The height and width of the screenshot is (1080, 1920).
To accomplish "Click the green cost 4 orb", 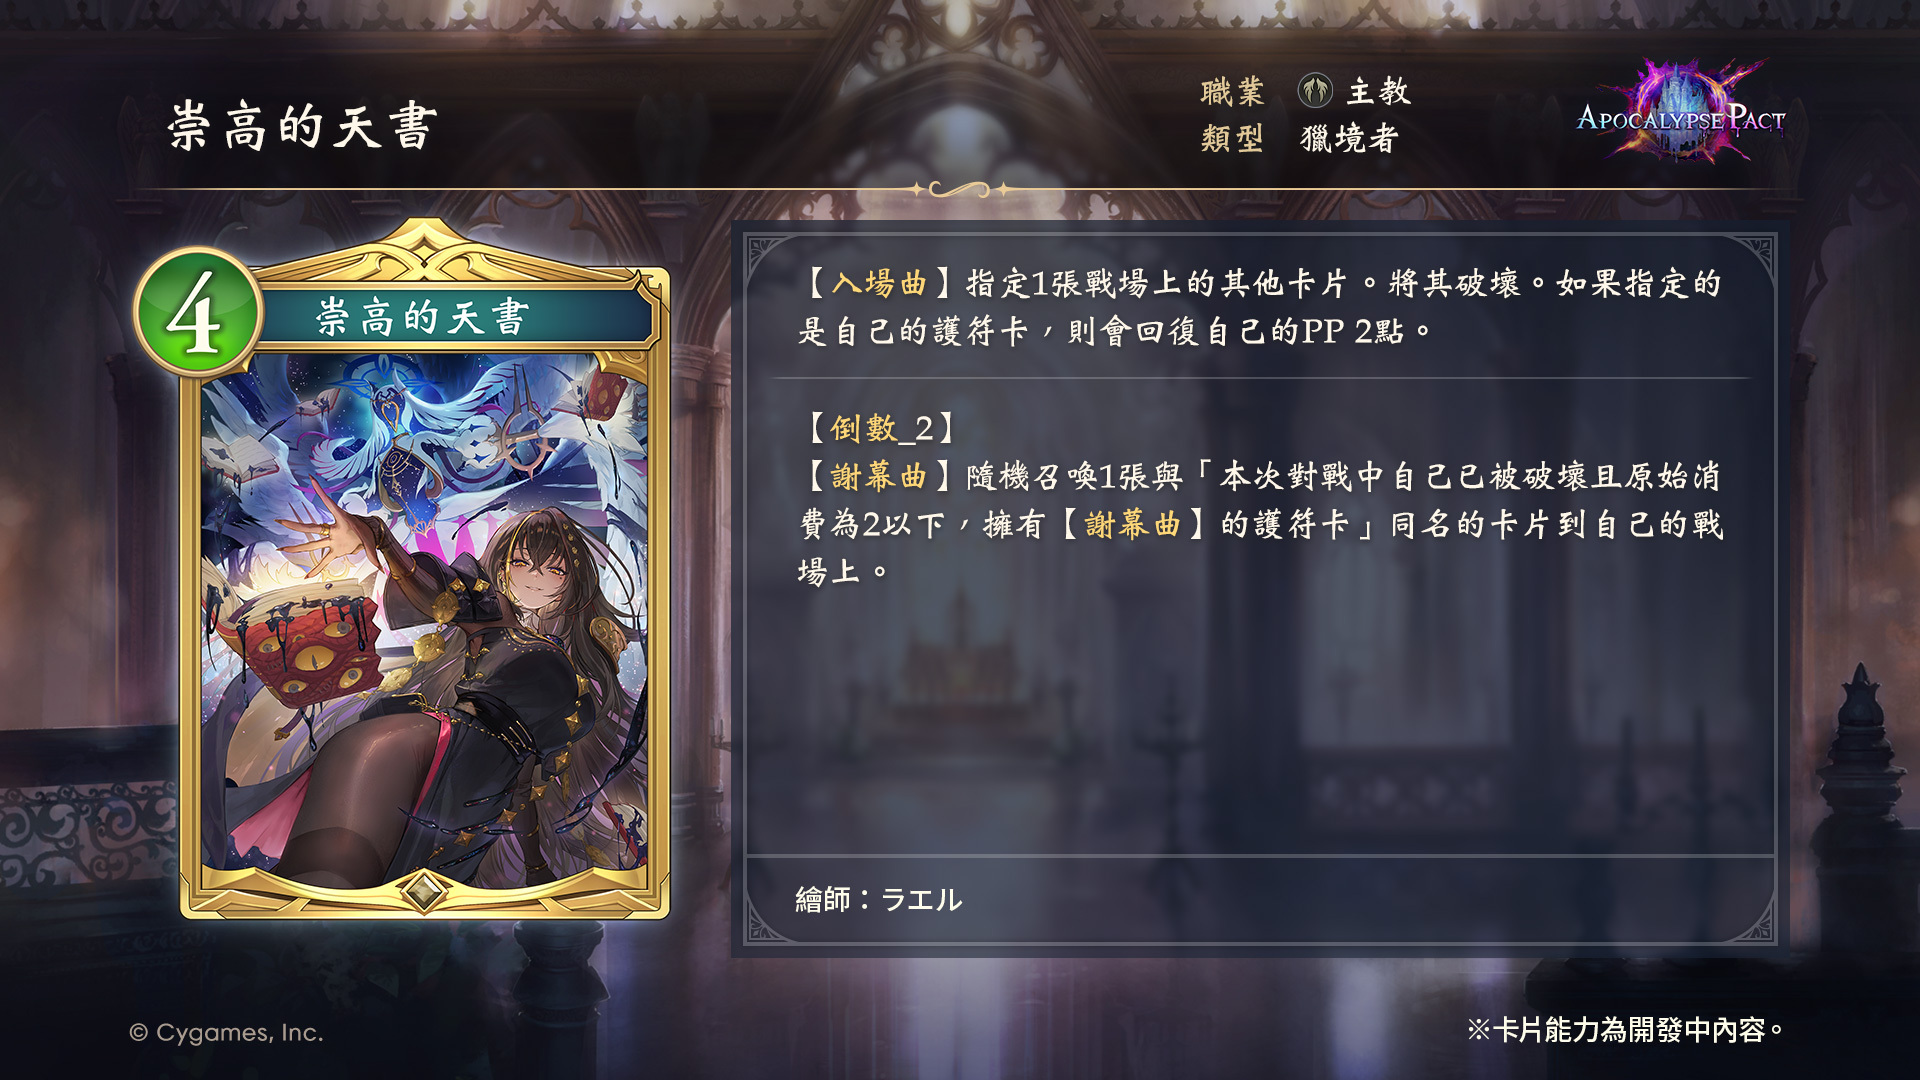I will [198, 313].
